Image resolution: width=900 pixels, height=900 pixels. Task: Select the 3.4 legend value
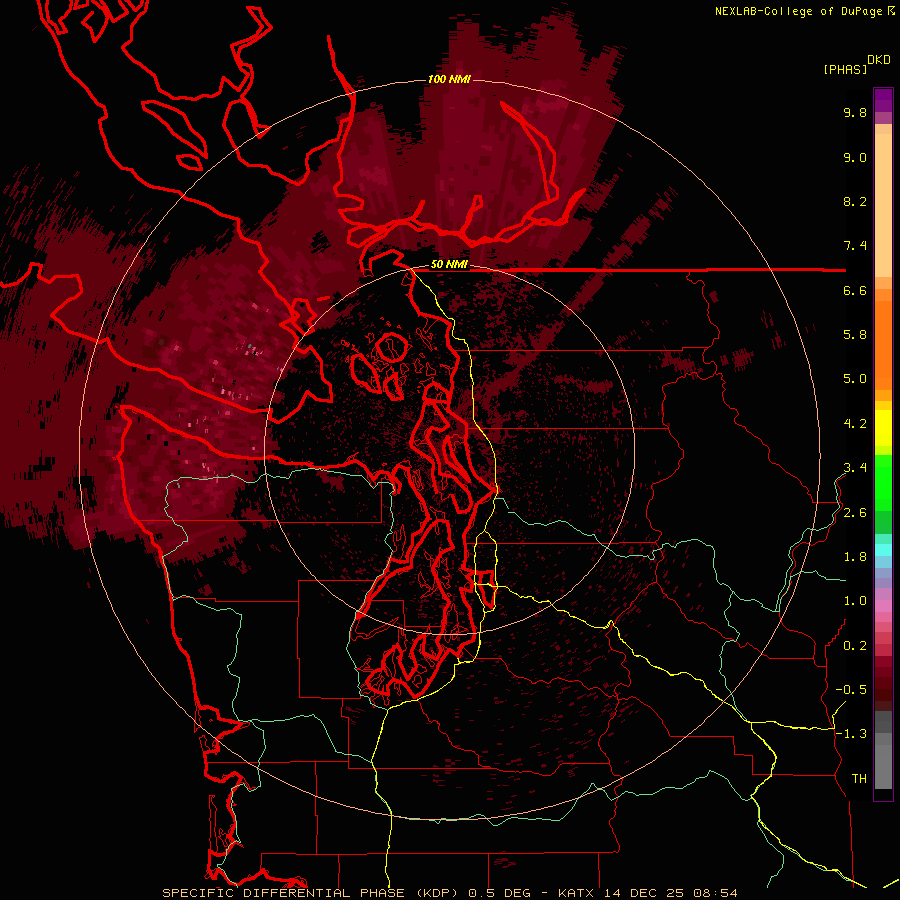(x=855, y=468)
